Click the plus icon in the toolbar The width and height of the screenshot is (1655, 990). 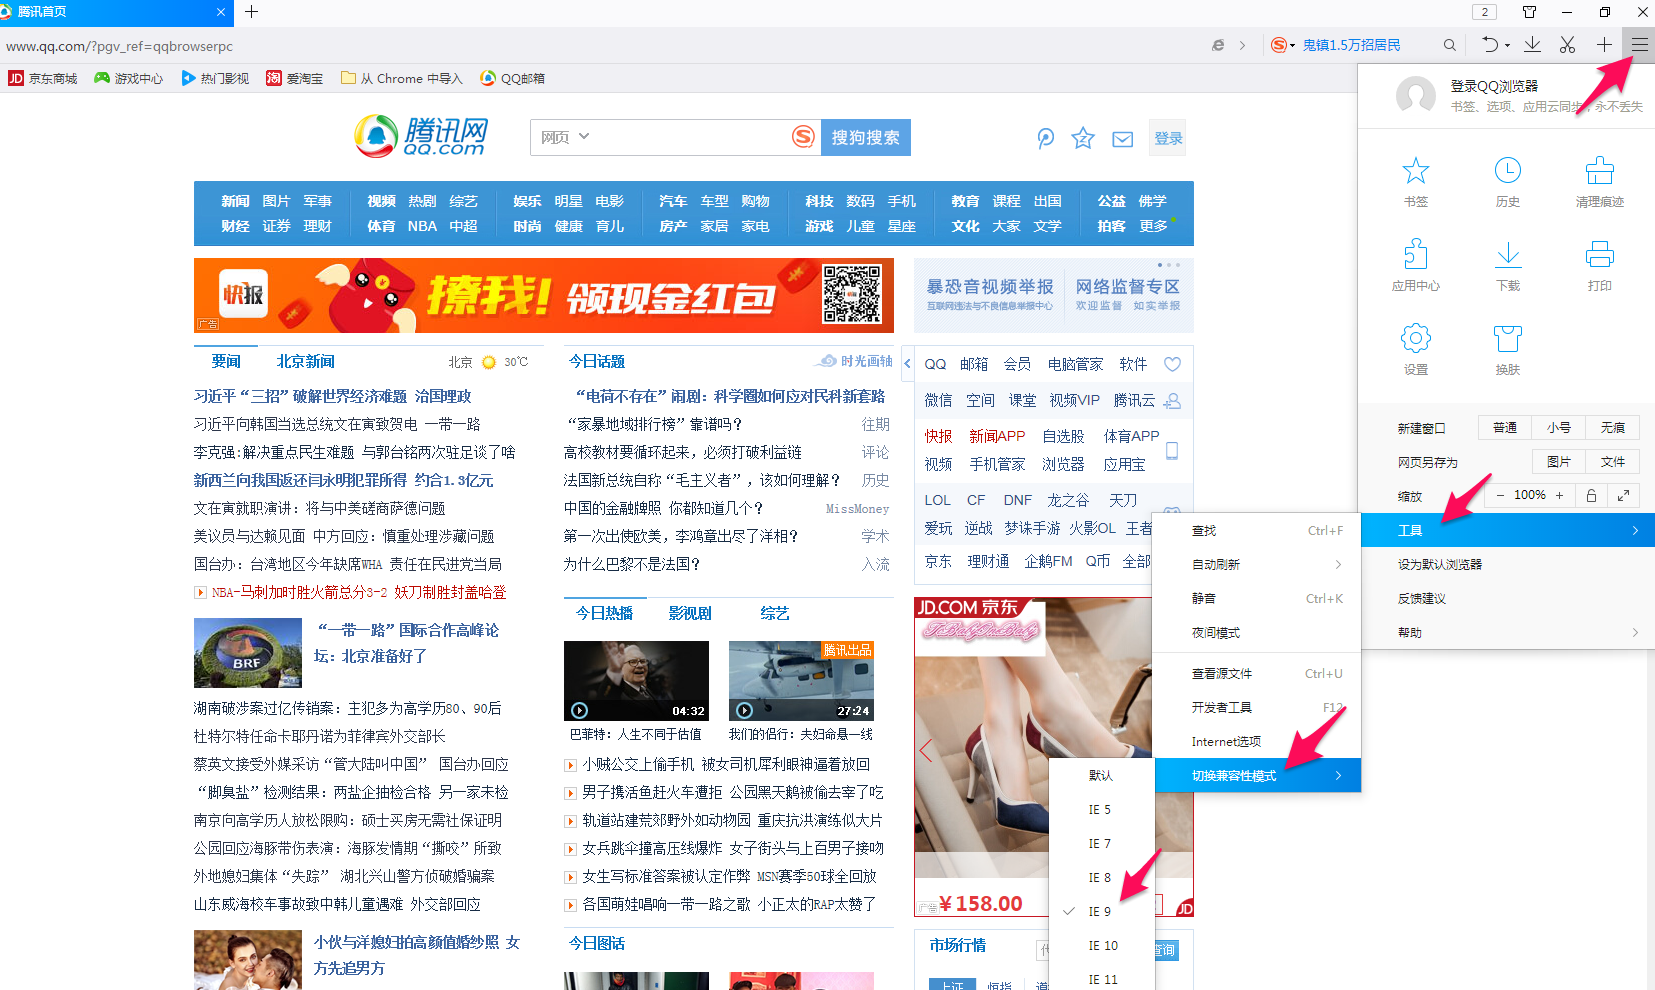coord(1604,45)
